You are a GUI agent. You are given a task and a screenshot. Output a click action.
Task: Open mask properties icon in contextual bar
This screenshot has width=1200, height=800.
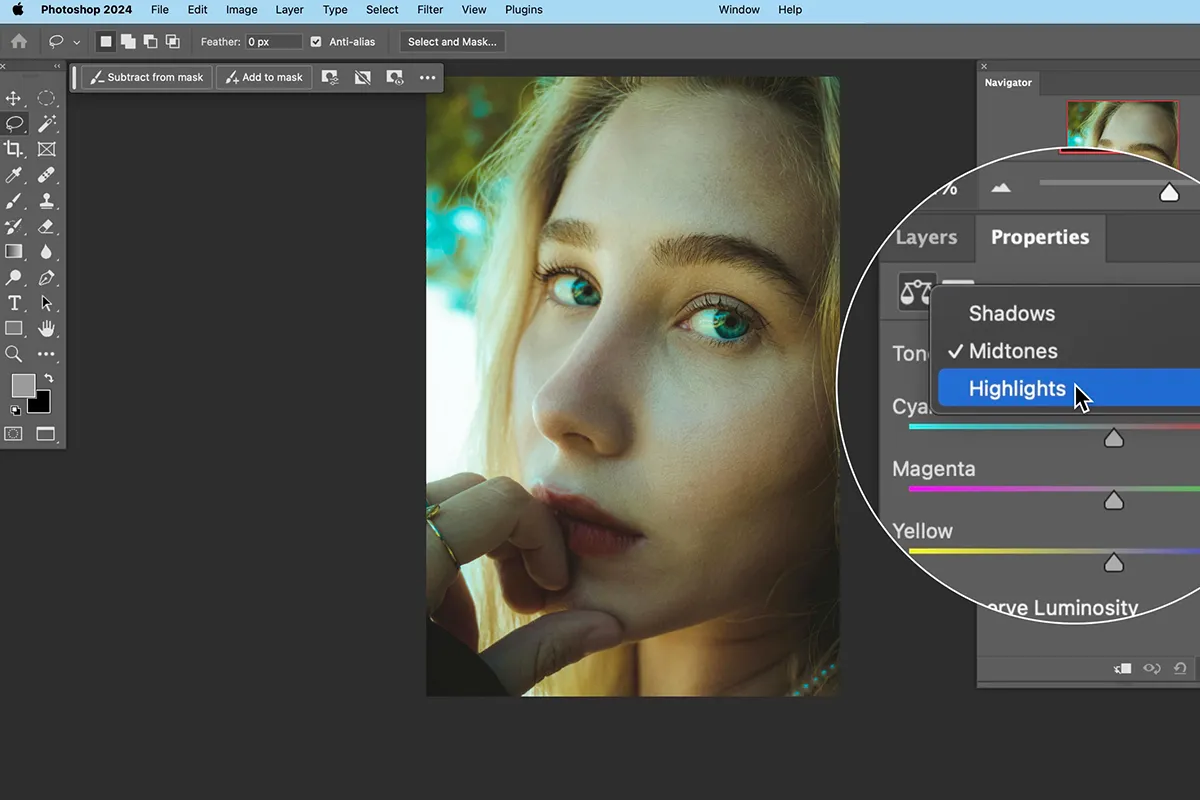coord(330,77)
